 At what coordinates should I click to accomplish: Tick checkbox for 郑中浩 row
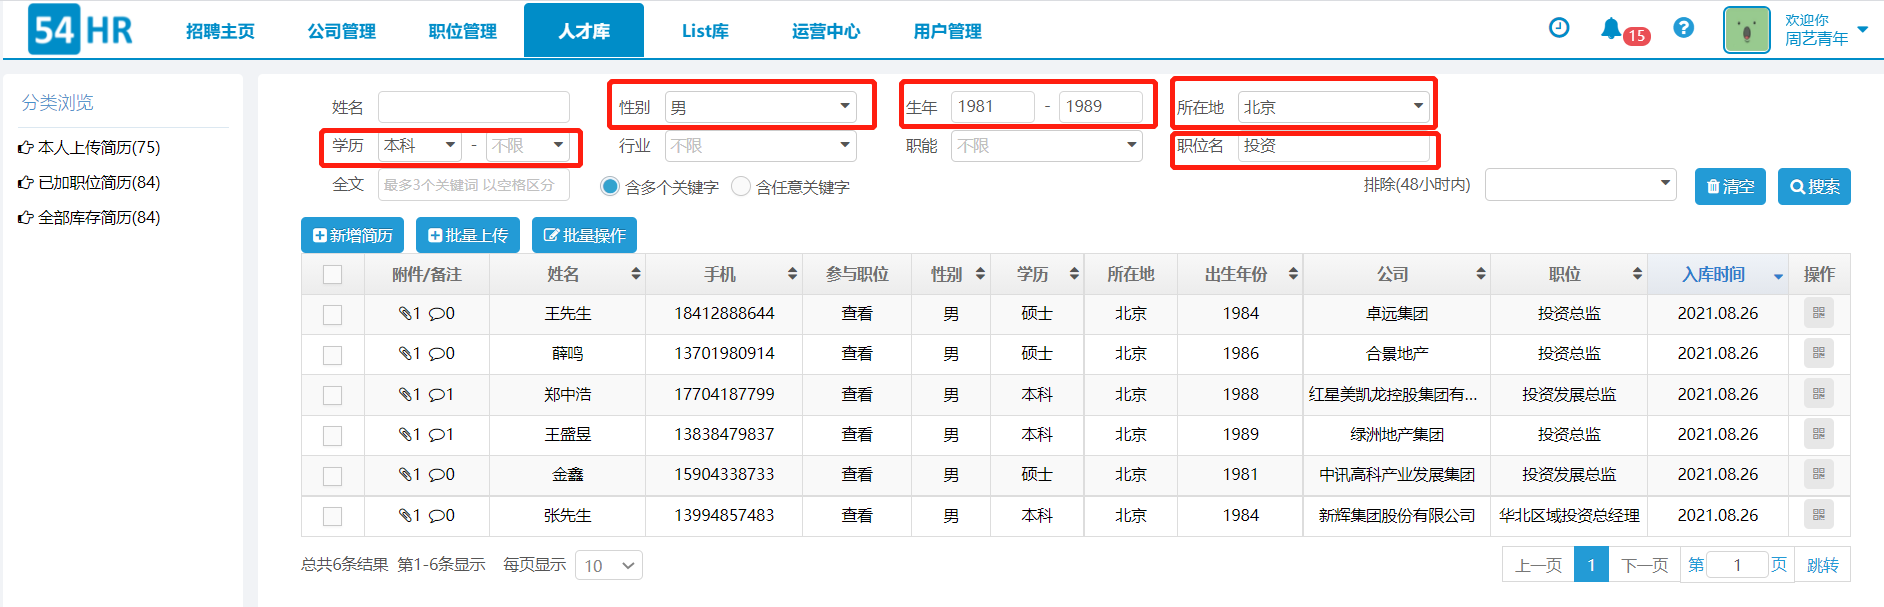pos(333,396)
